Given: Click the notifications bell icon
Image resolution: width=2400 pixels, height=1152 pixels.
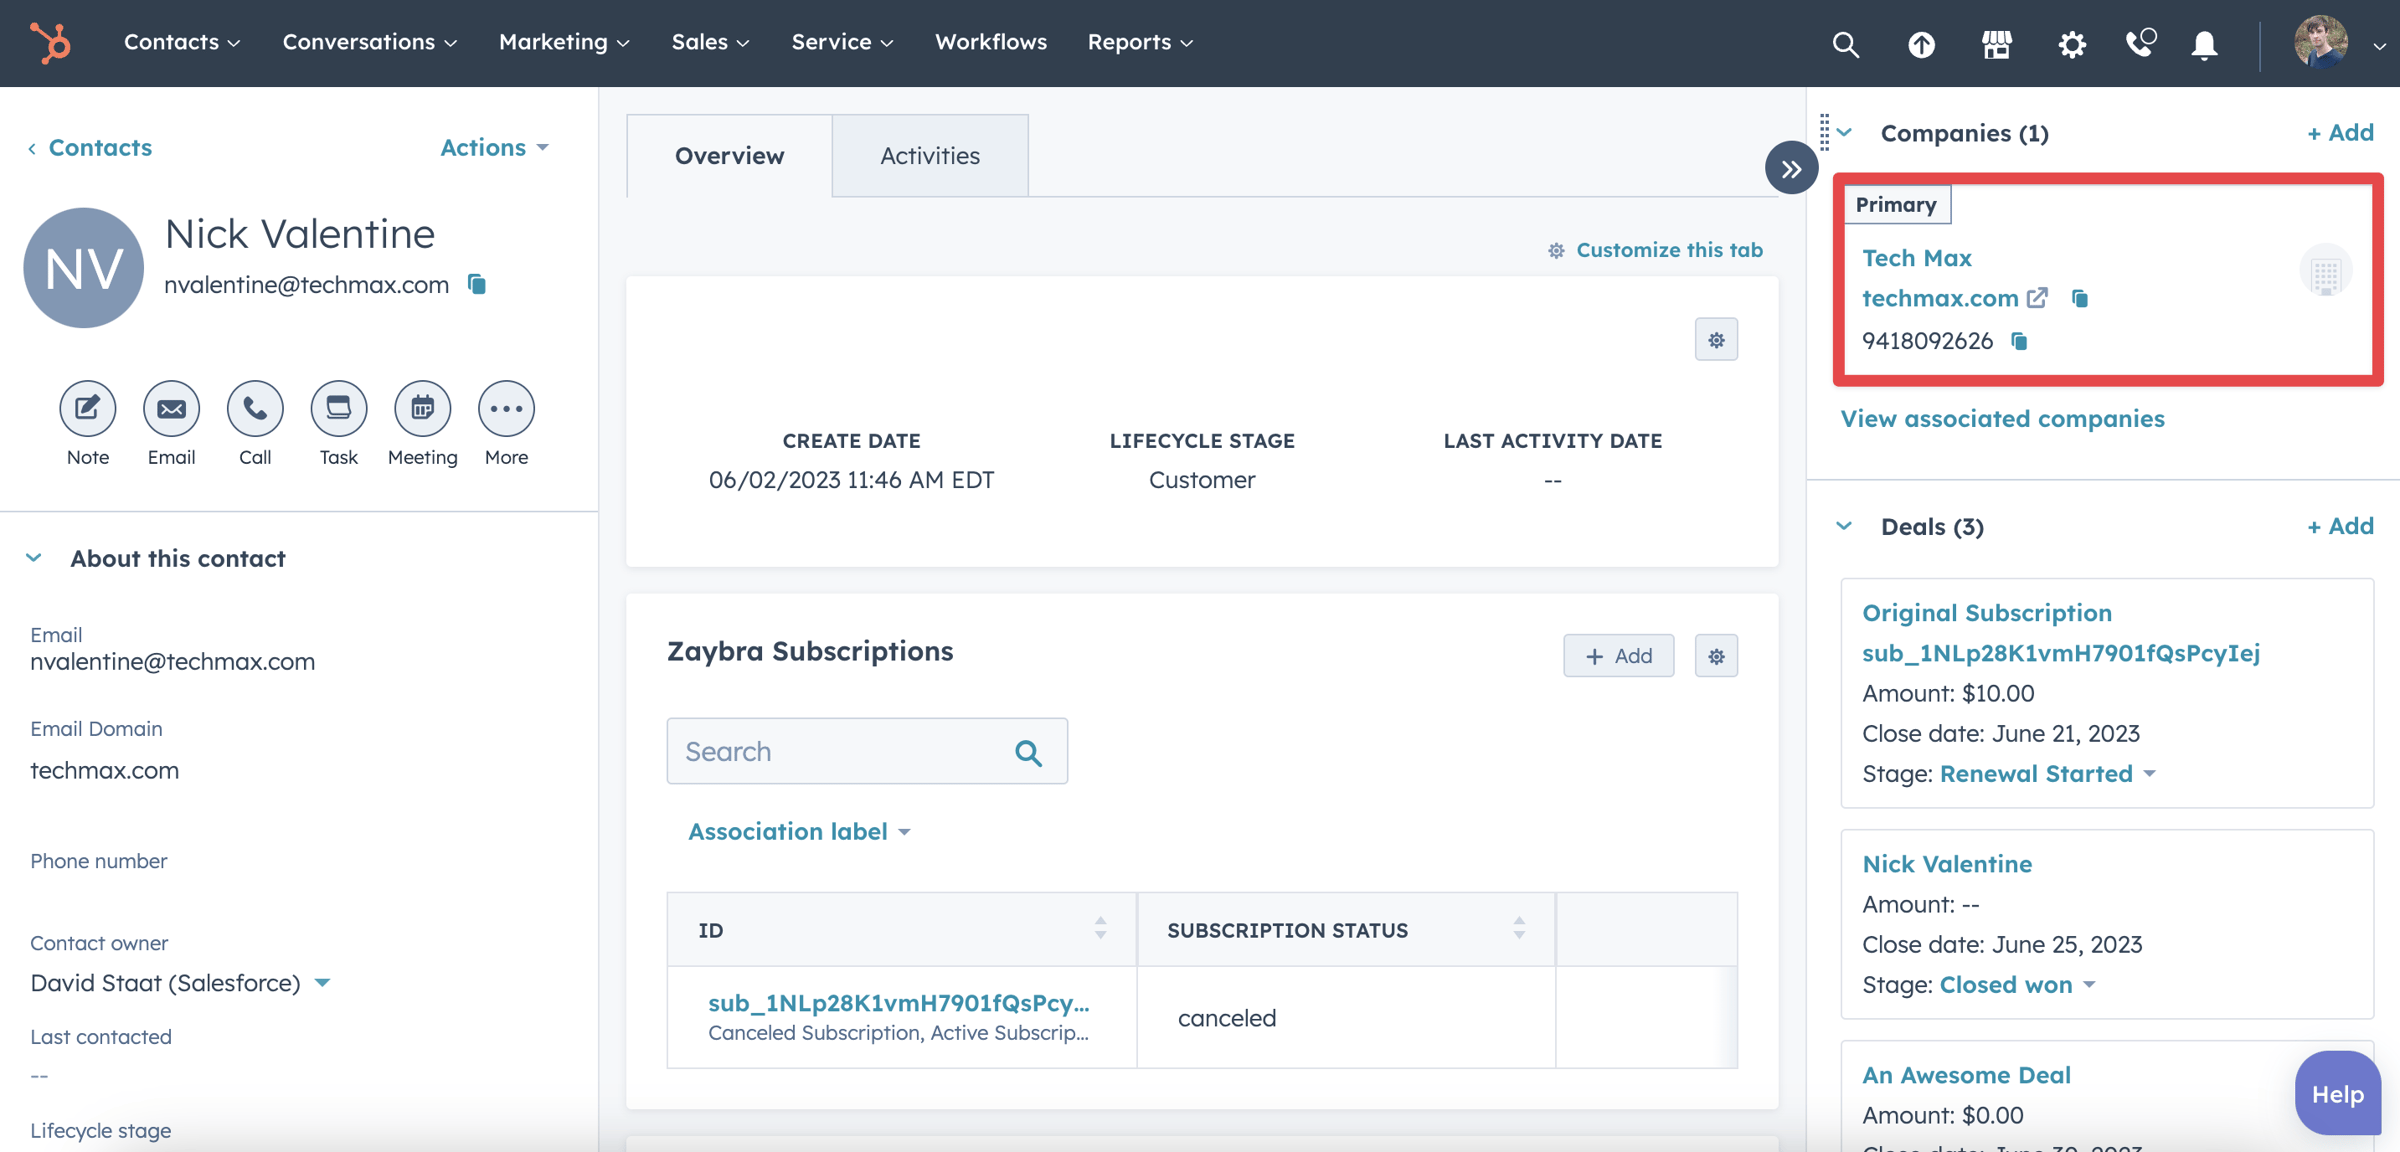Looking at the screenshot, I should [x=2204, y=43].
